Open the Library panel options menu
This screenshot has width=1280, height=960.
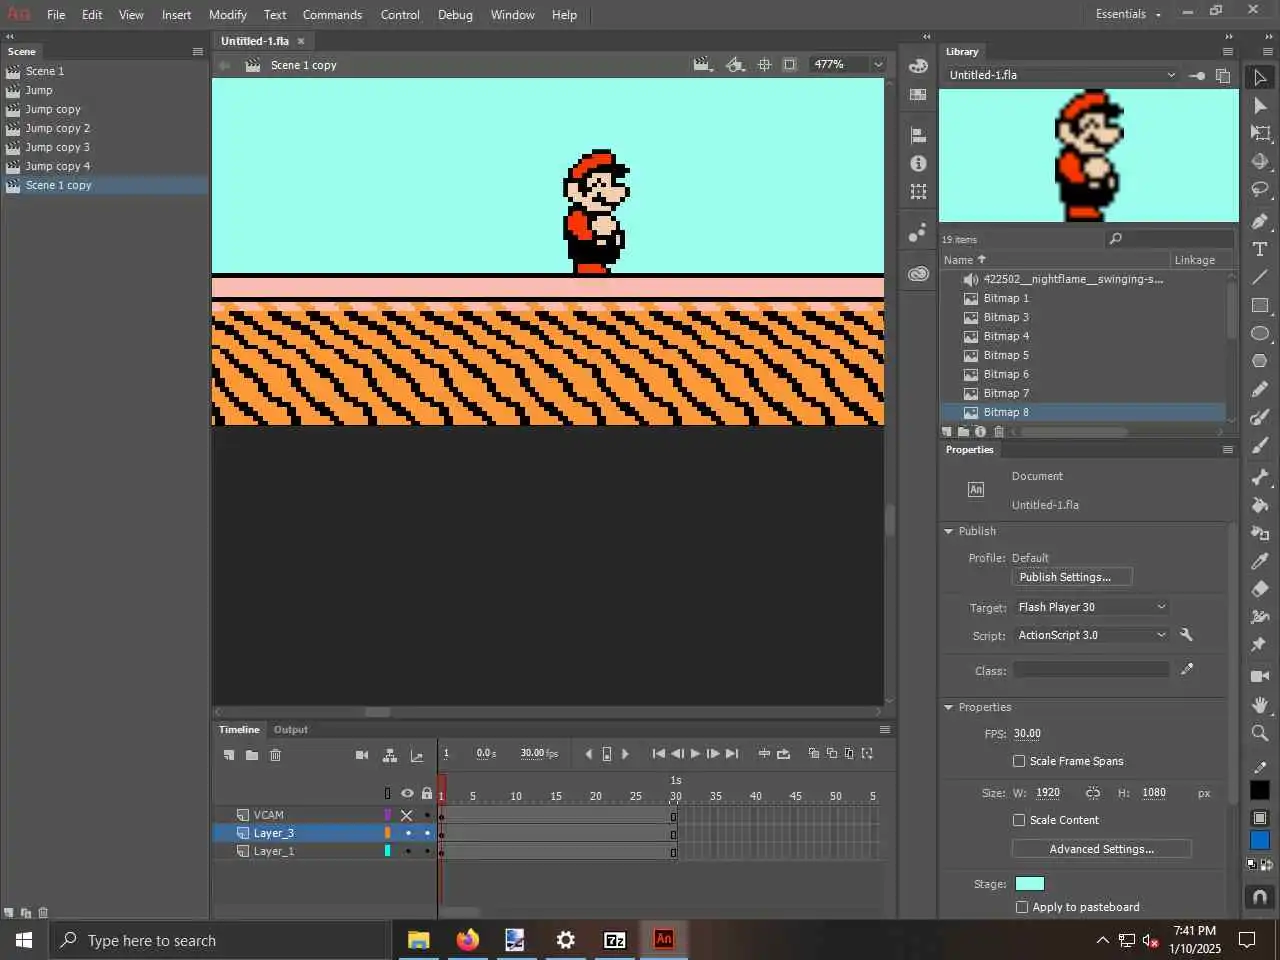[1228, 52]
